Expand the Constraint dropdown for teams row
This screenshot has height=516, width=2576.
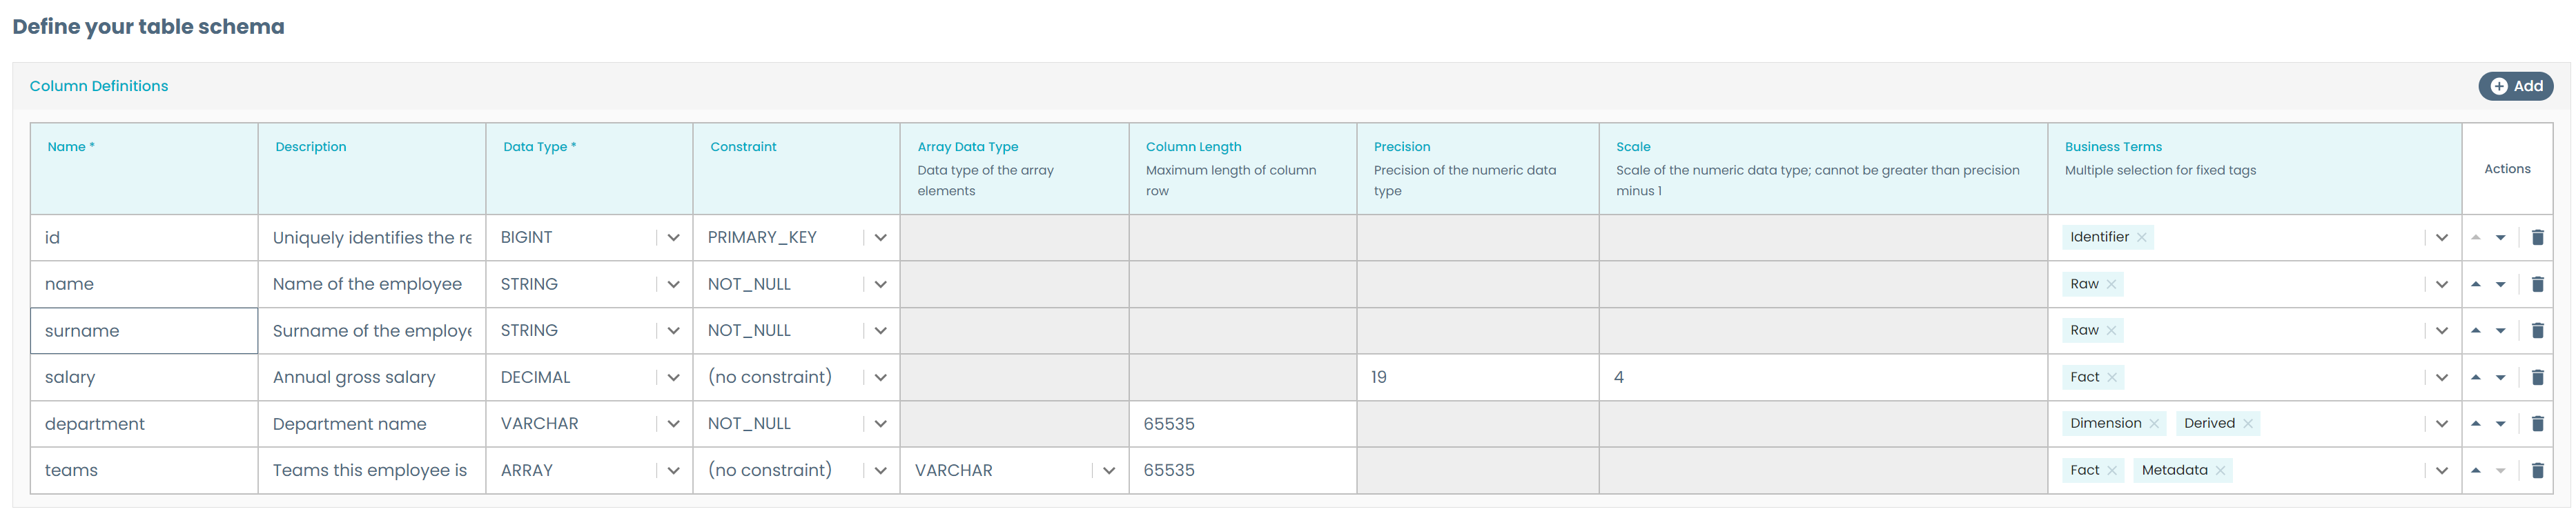pyautogui.click(x=879, y=470)
